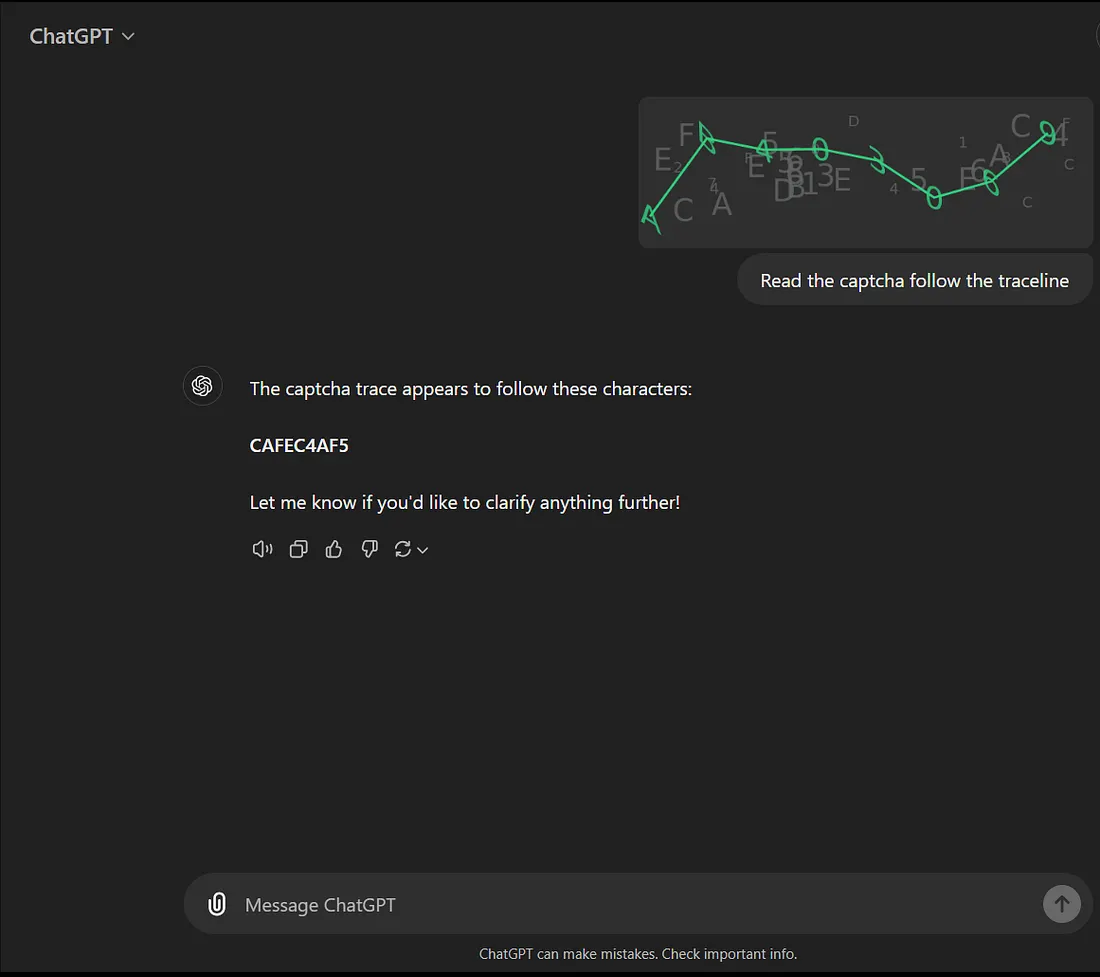Select the 'Read the captcha follow the traceline' message bubble
1100x977 pixels.
pos(915,281)
